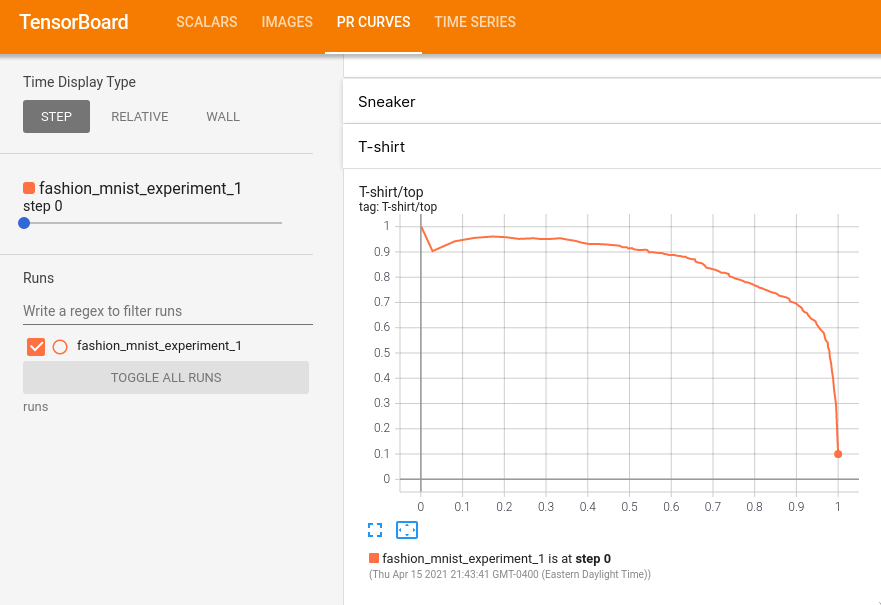Focus the regex filter runs field
Image resolution: width=881 pixels, height=605 pixels.
[167, 311]
